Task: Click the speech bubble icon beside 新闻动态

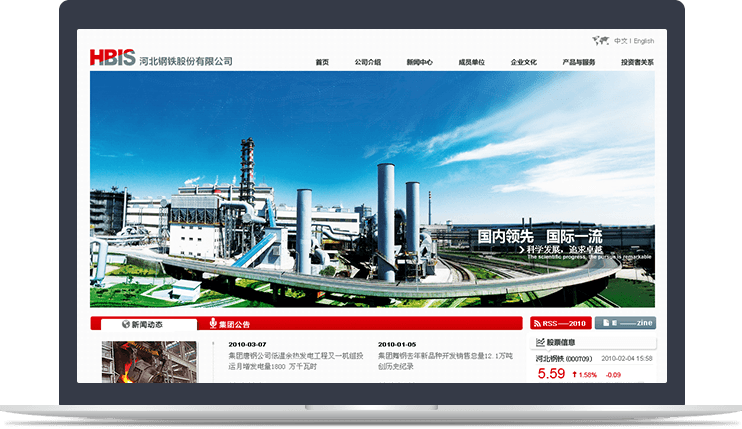Action: [x=124, y=324]
